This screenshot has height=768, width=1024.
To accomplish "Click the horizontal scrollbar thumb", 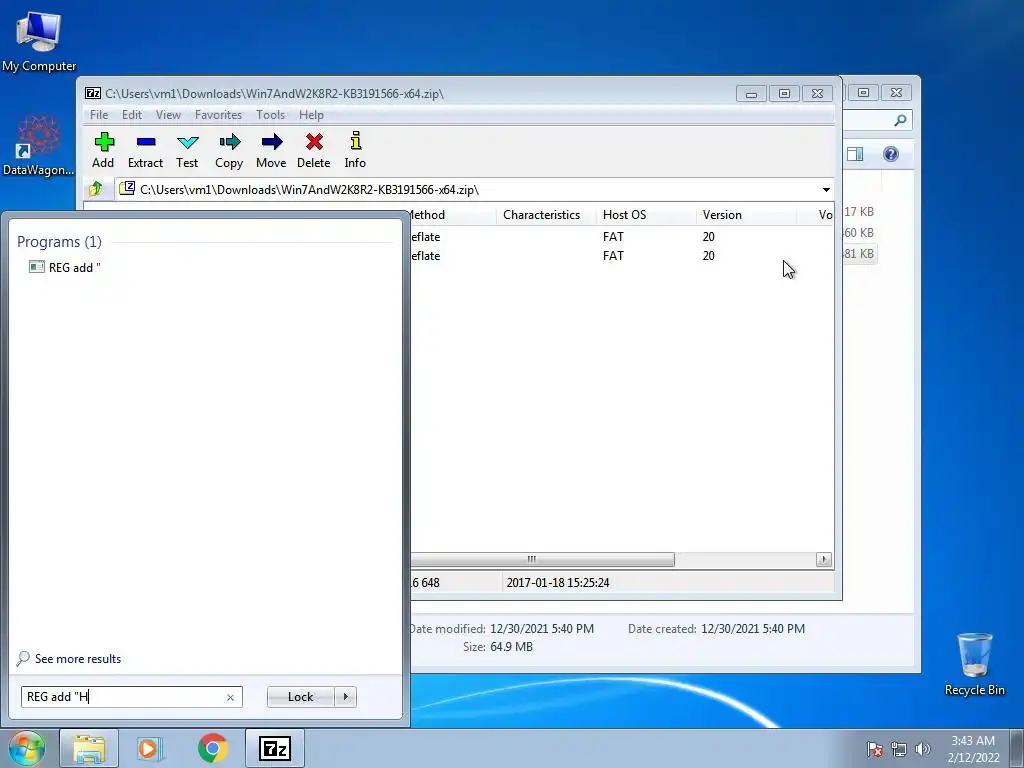I will [542, 560].
